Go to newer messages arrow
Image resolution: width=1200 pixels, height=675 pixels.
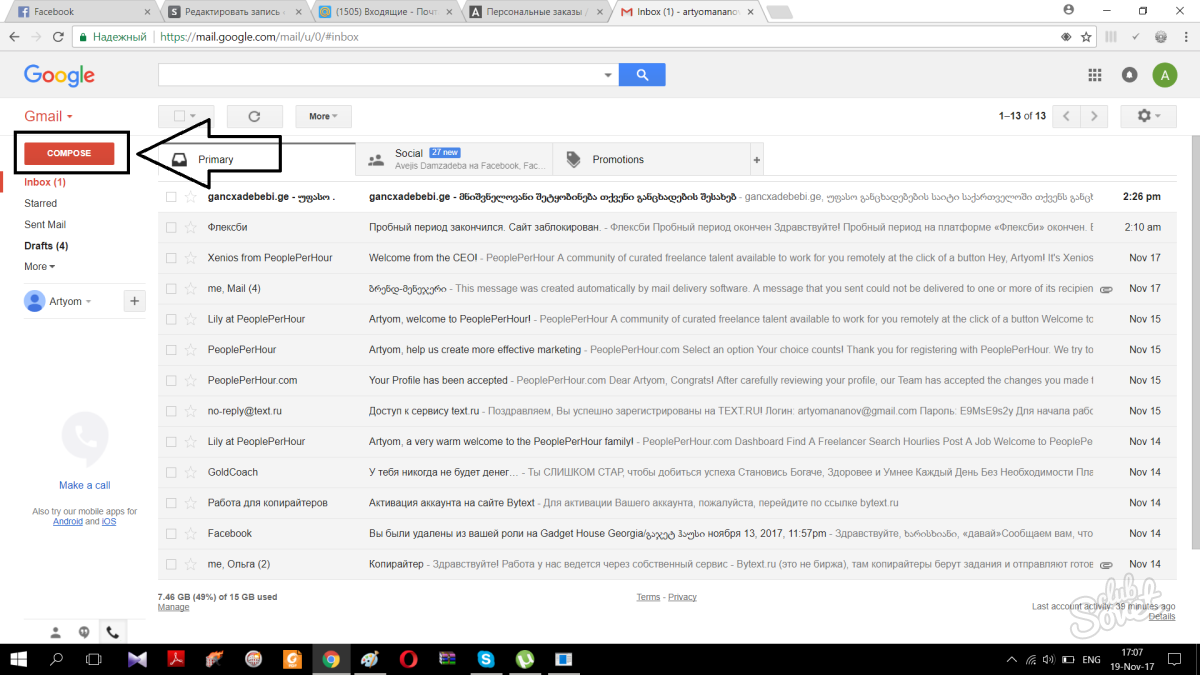coord(1068,116)
